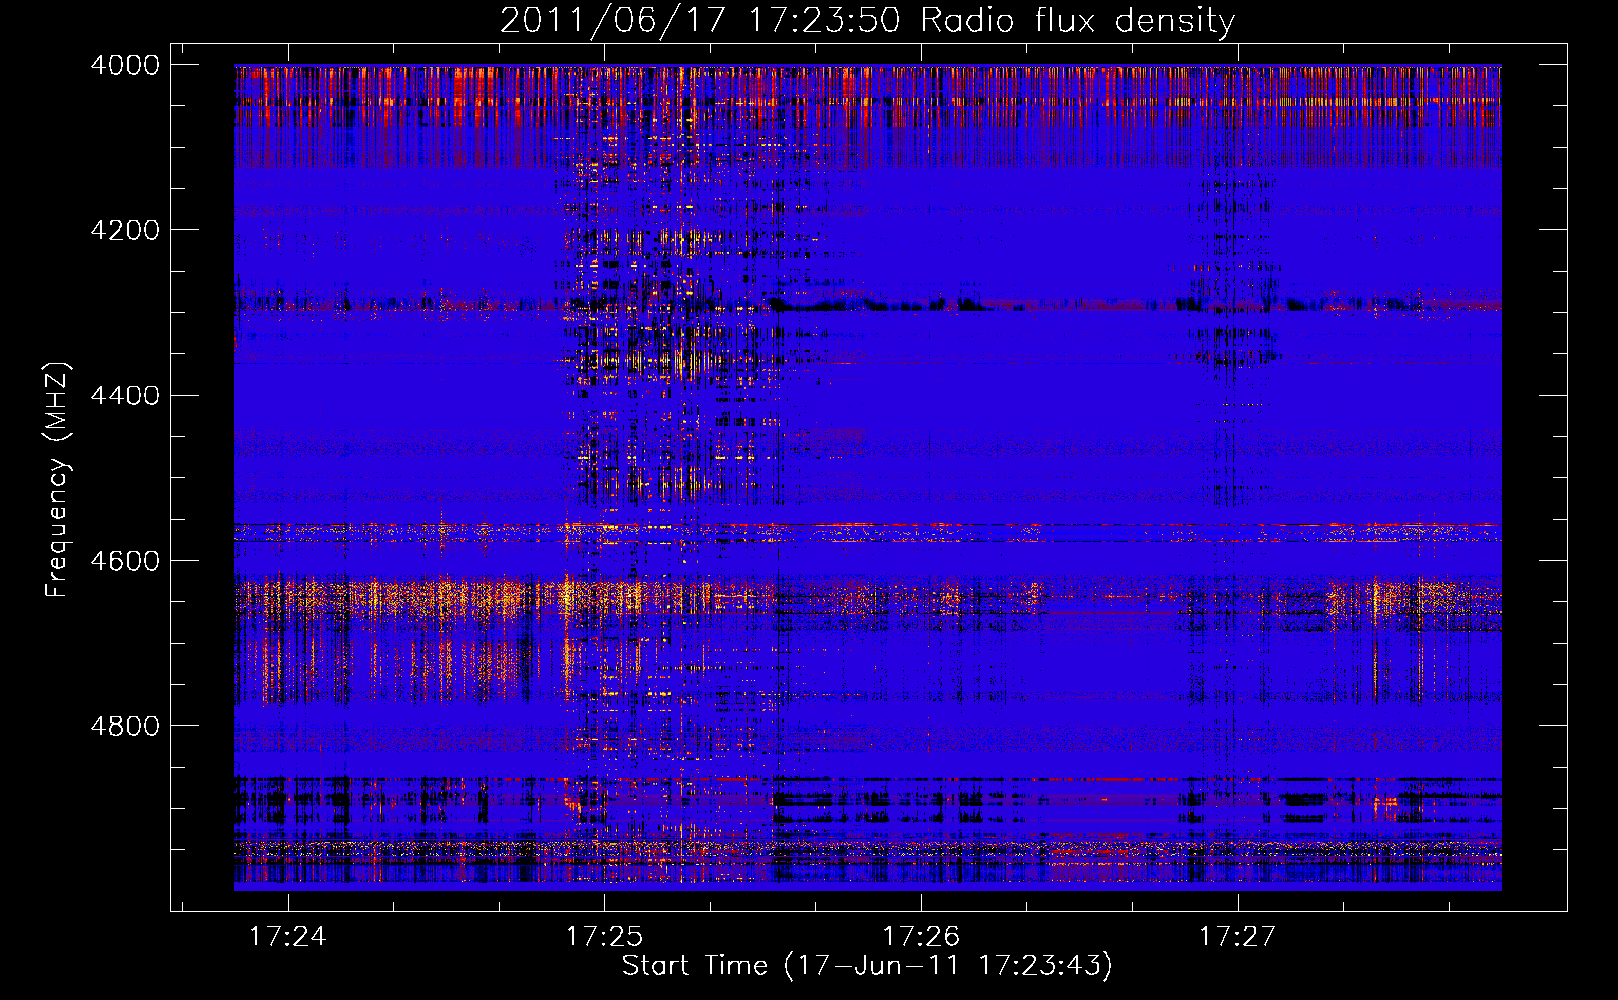Click the "Start Time (17-Jun-11 17:23:43)" axis label
This screenshot has width=1618, height=1000.
(x=867, y=966)
